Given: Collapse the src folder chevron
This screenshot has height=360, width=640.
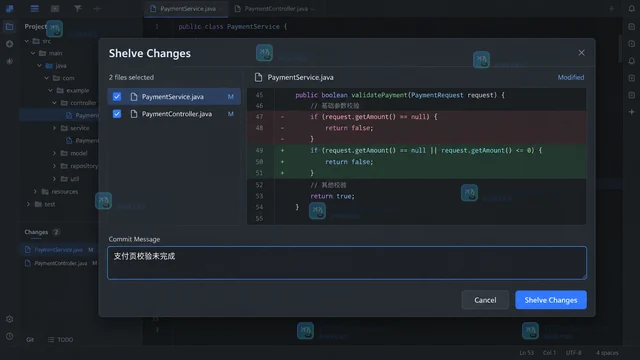Looking at the screenshot, I should click(27, 41).
